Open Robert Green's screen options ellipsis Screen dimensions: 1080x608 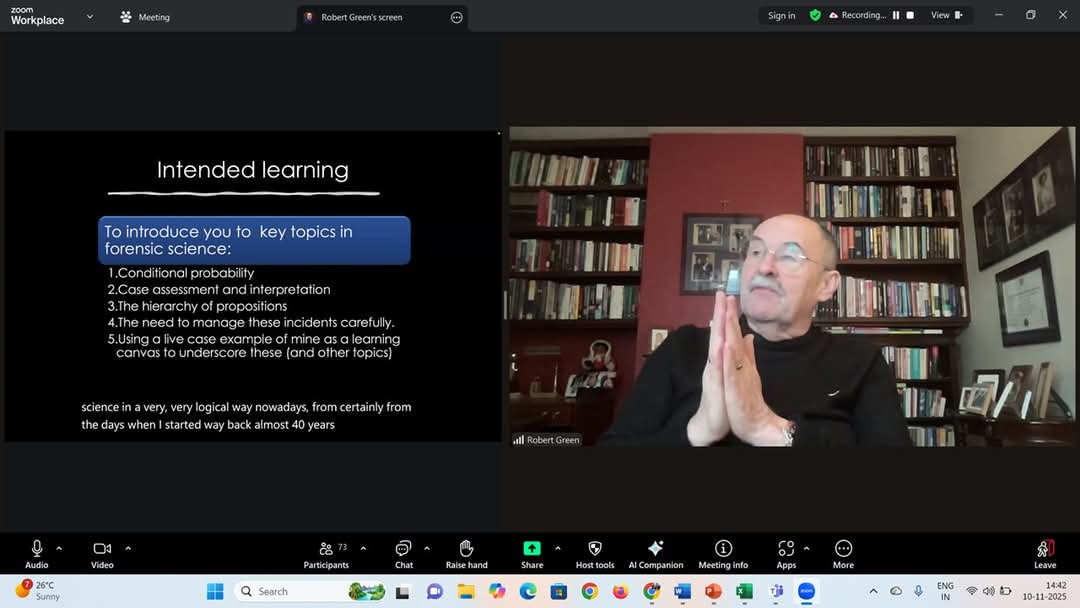[x=457, y=17]
